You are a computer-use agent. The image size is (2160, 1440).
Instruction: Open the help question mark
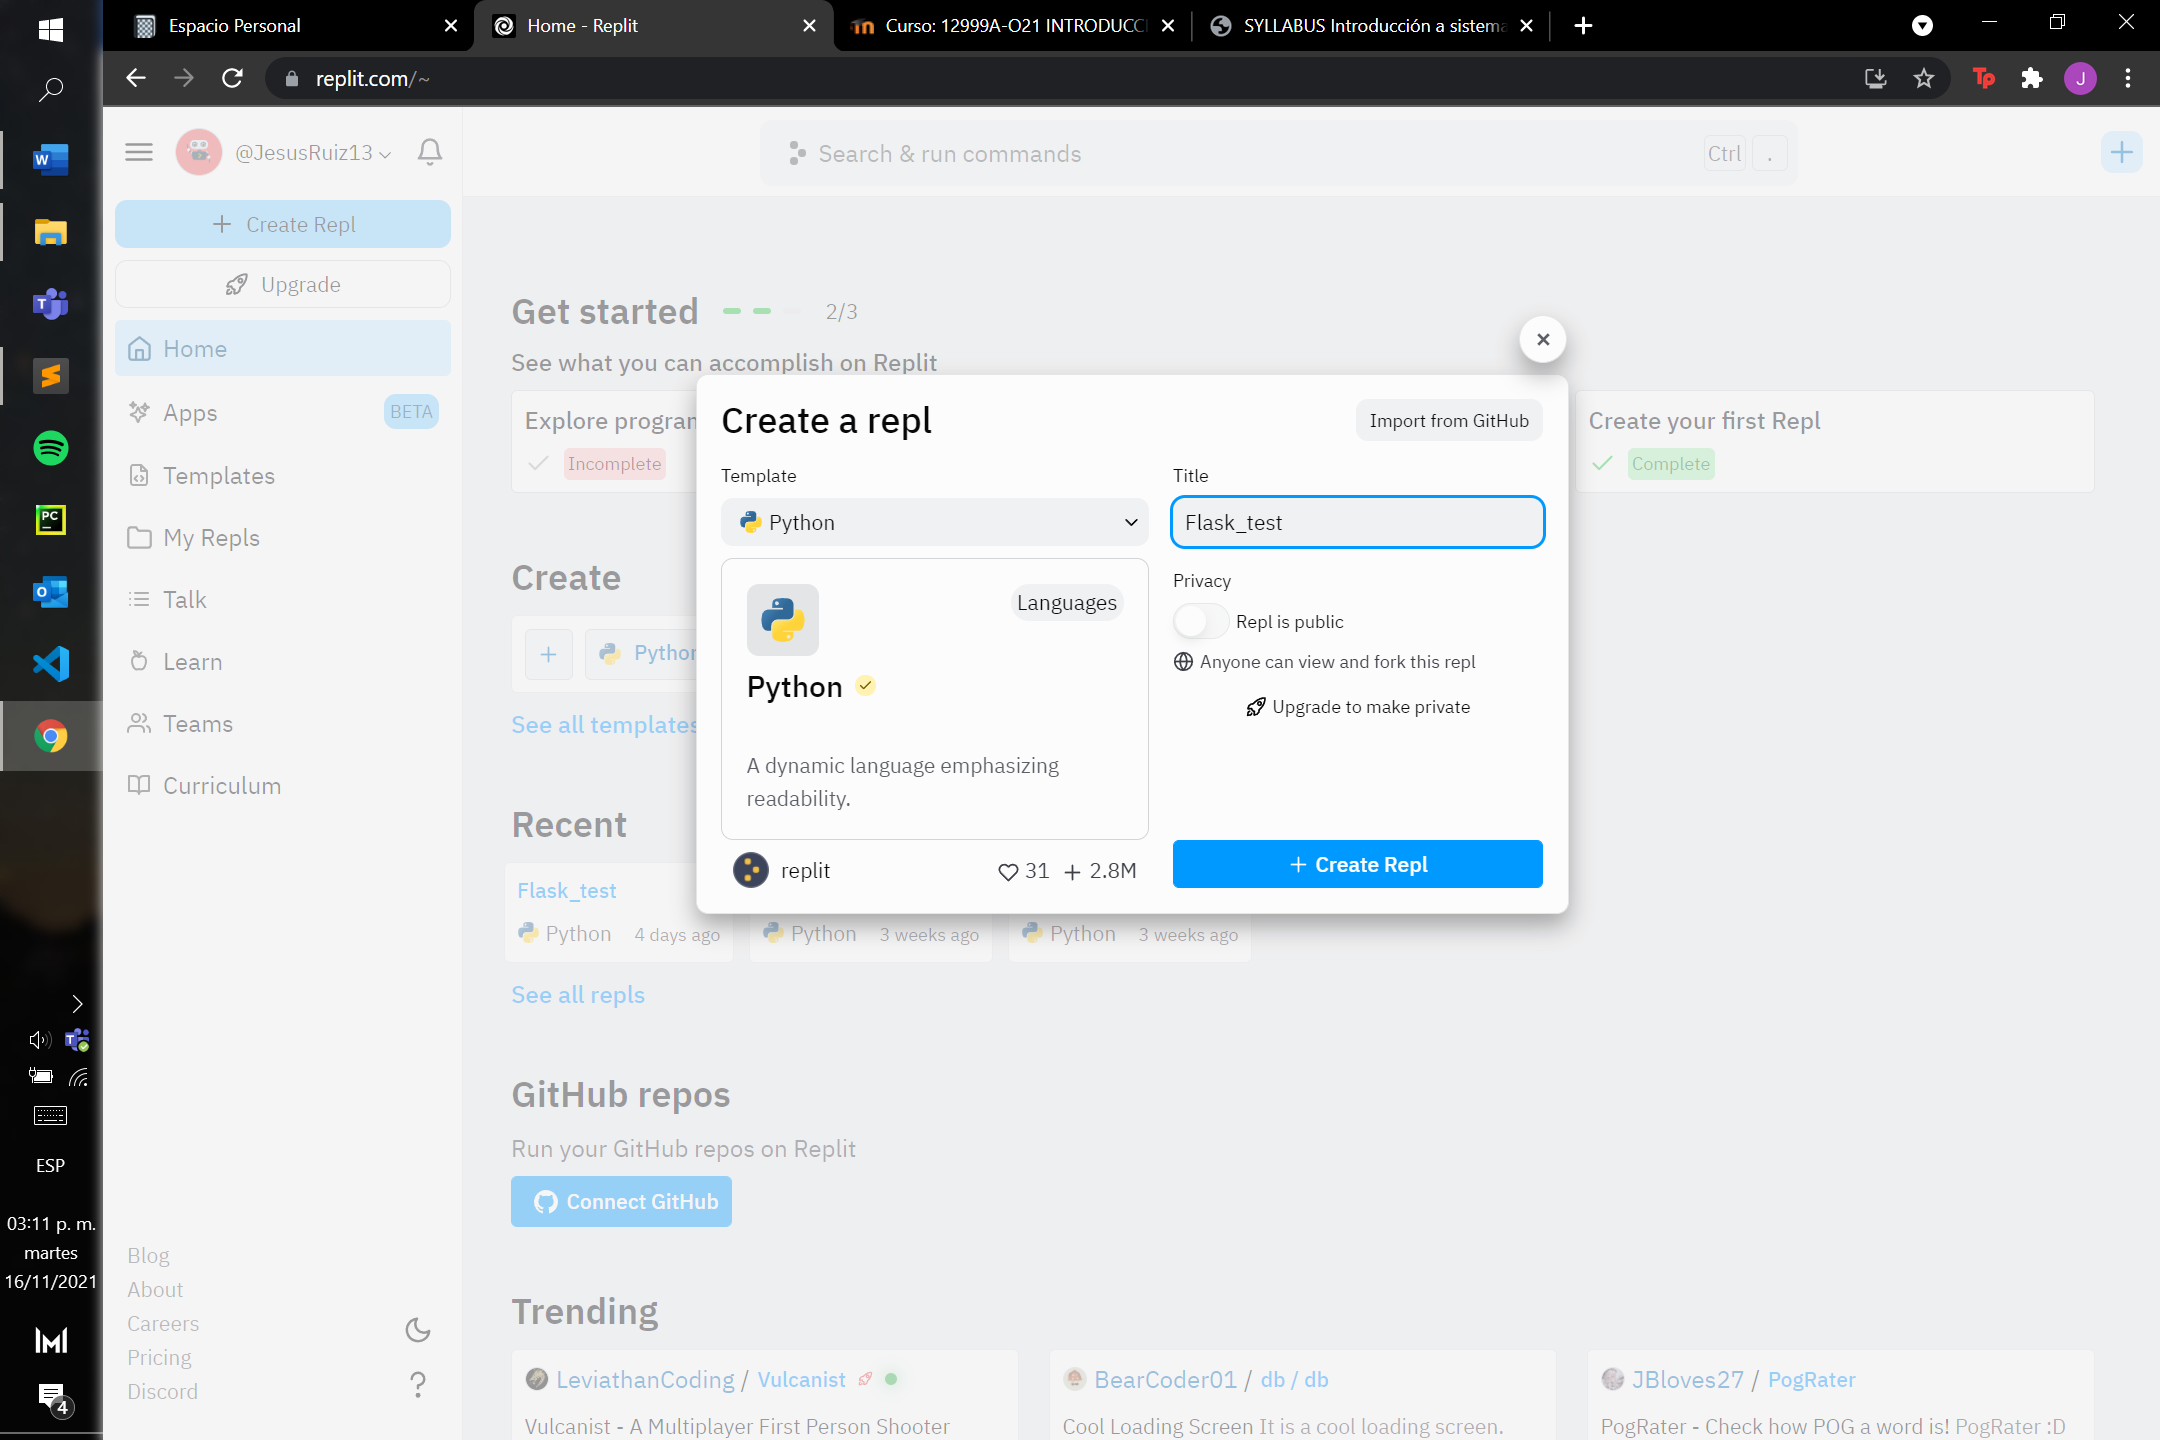click(418, 1384)
